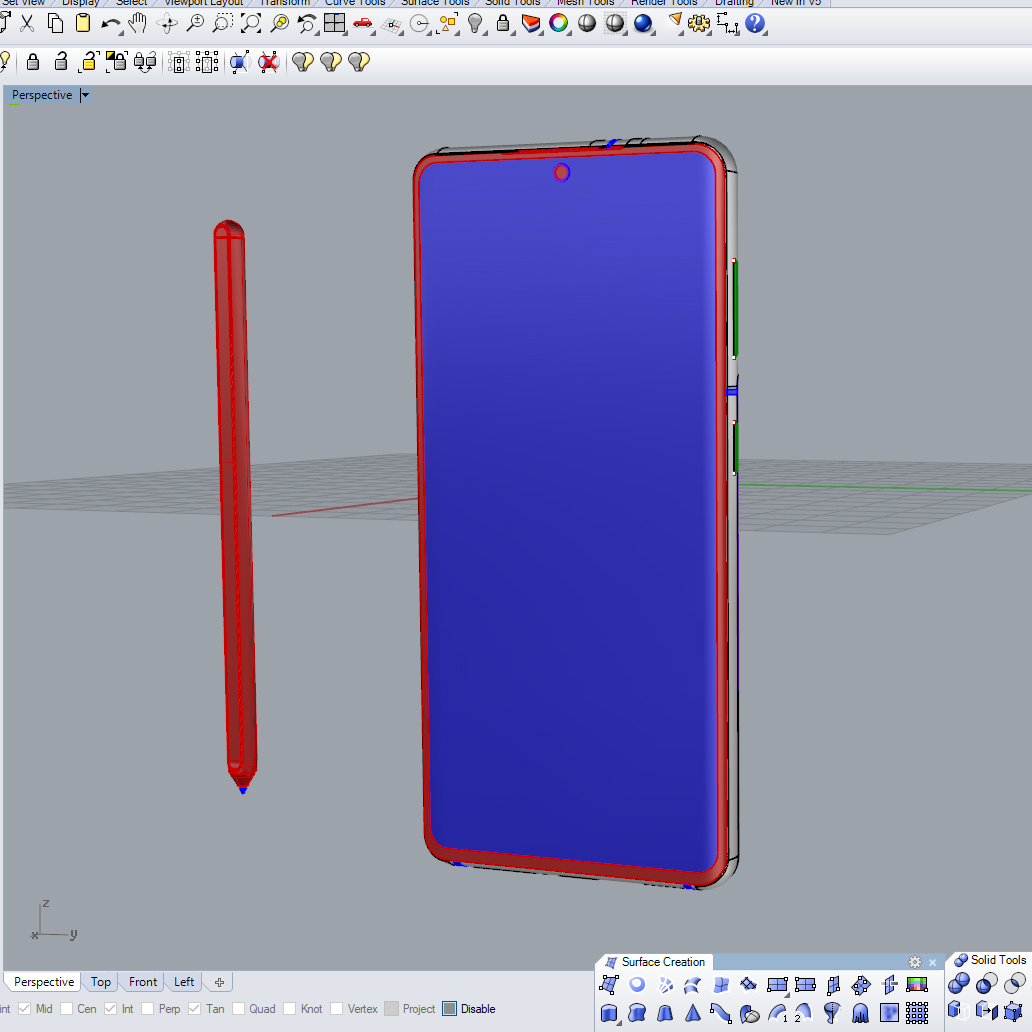Screen dimensions: 1032x1032
Task: Close the Surface Creation panel
Action: click(932, 962)
